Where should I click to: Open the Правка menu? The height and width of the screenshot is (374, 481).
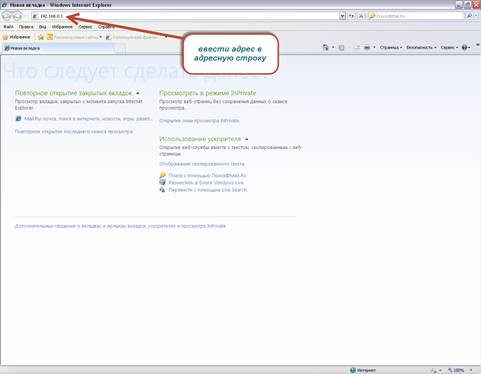tap(26, 27)
